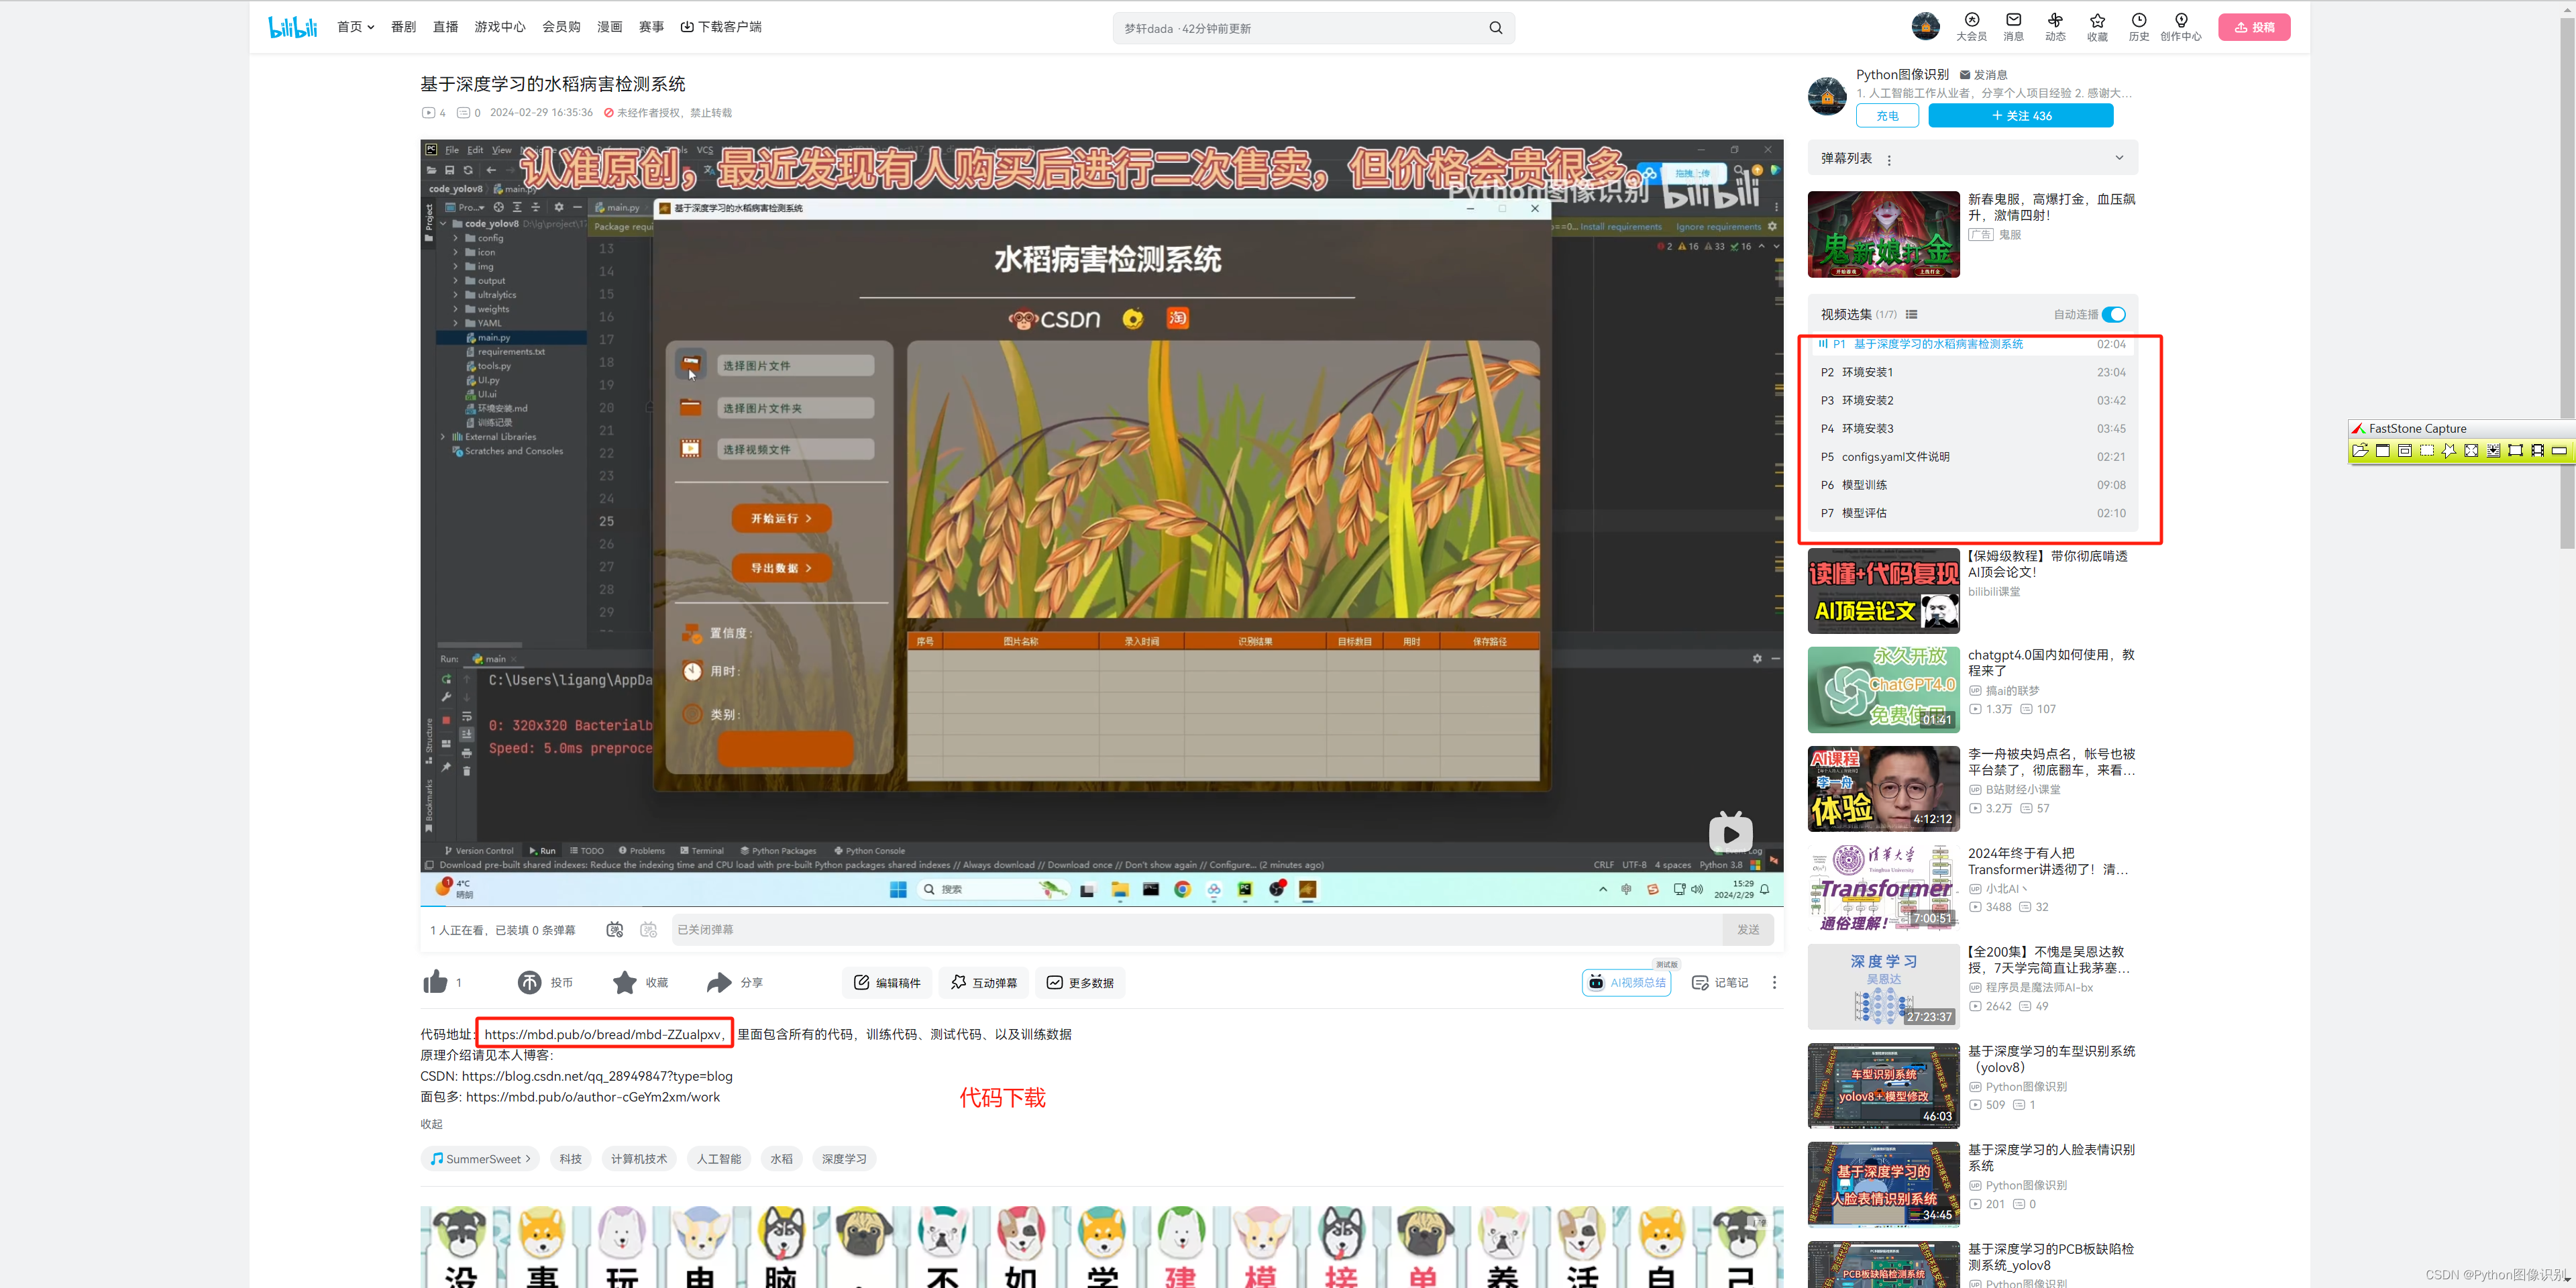
Task: Click the AI视频总结 button
Action: pos(1627,983)
